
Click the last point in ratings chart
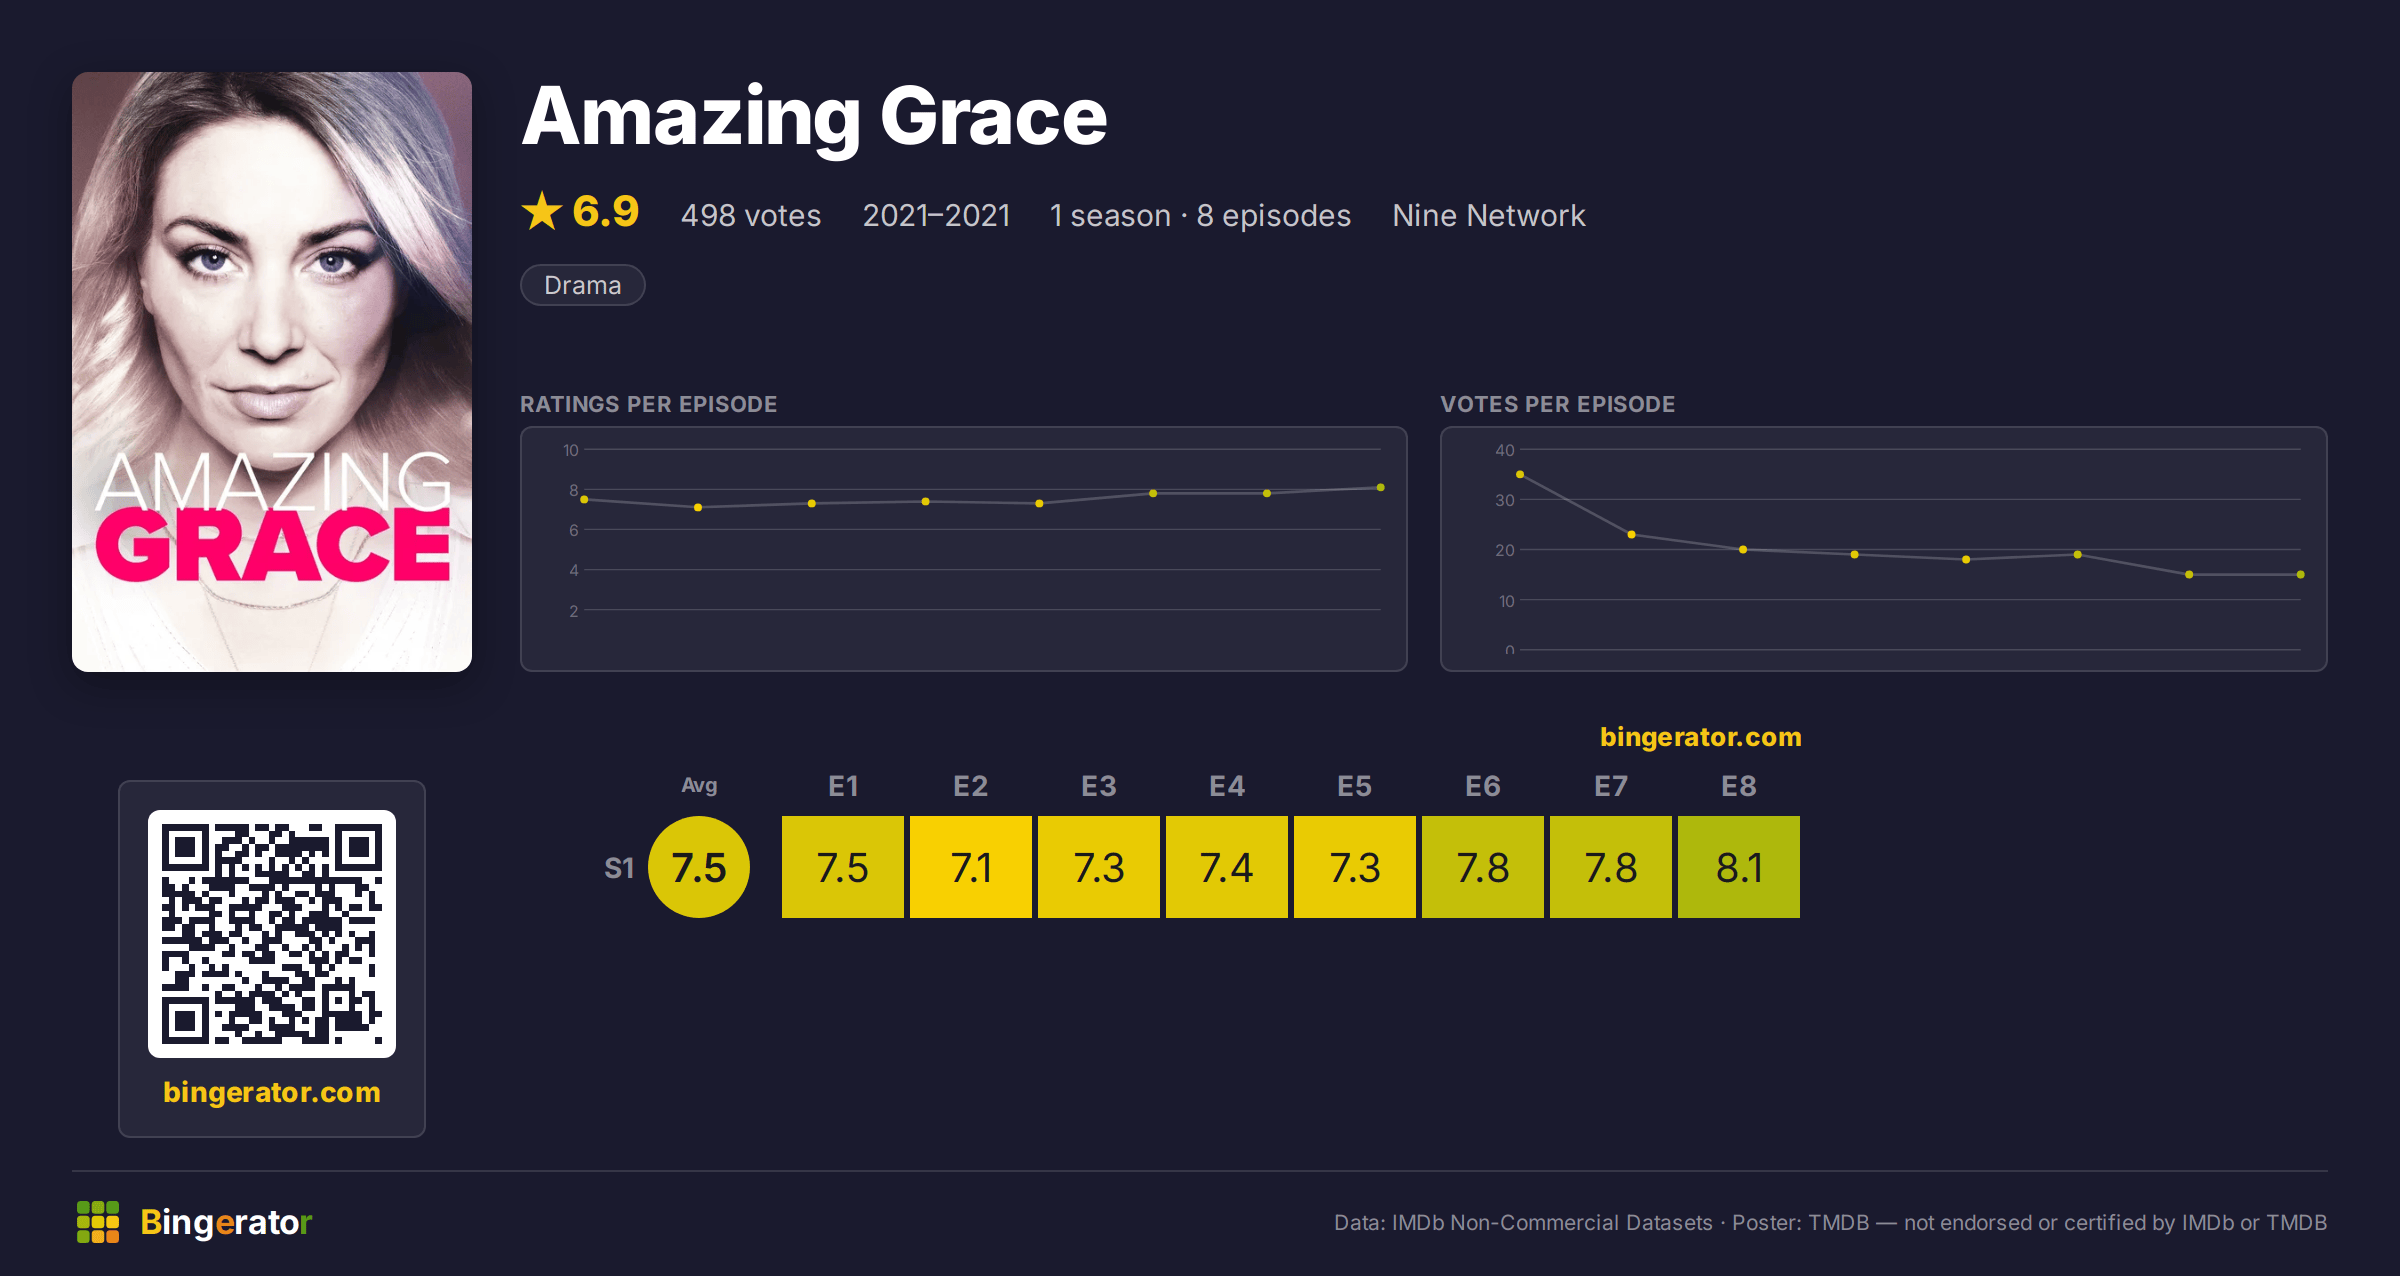1381,487
